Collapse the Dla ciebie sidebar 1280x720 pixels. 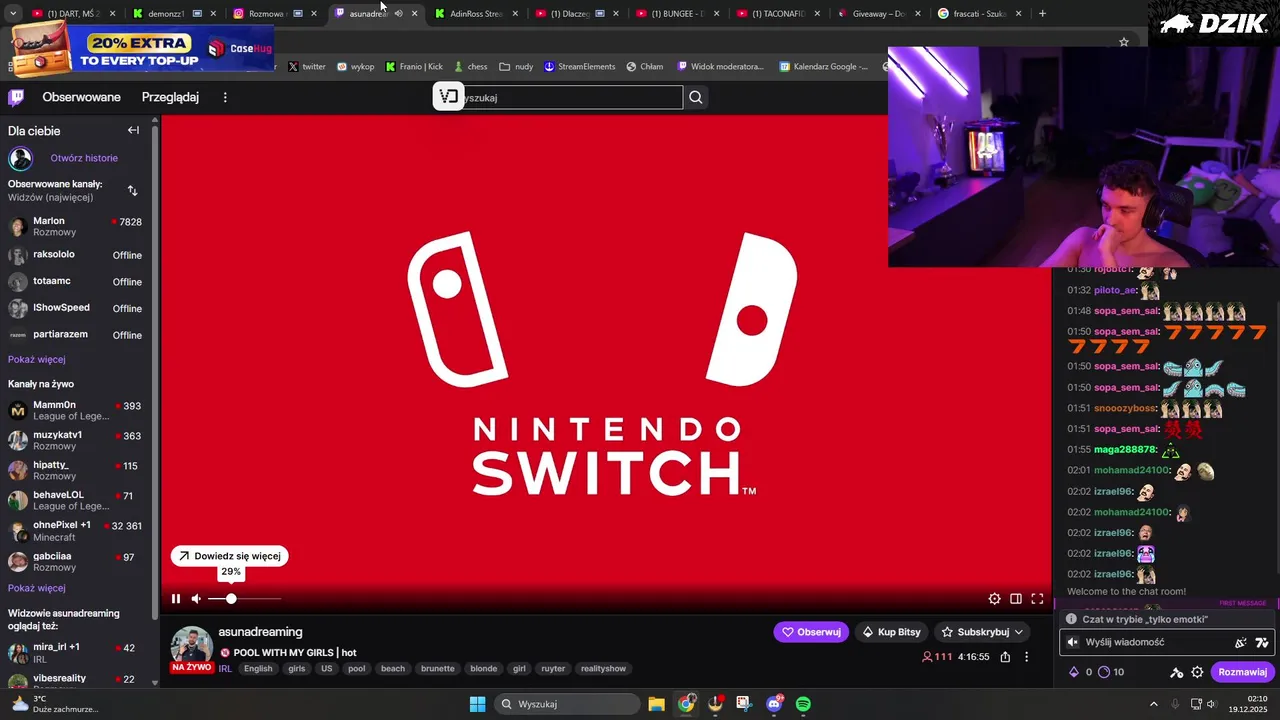pos(133,130)
